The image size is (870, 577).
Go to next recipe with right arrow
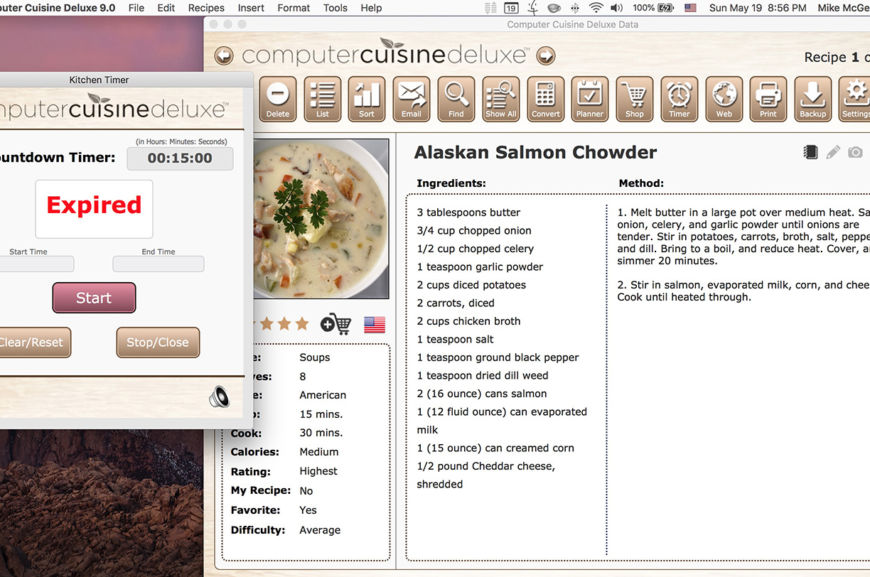pos(545,55)
